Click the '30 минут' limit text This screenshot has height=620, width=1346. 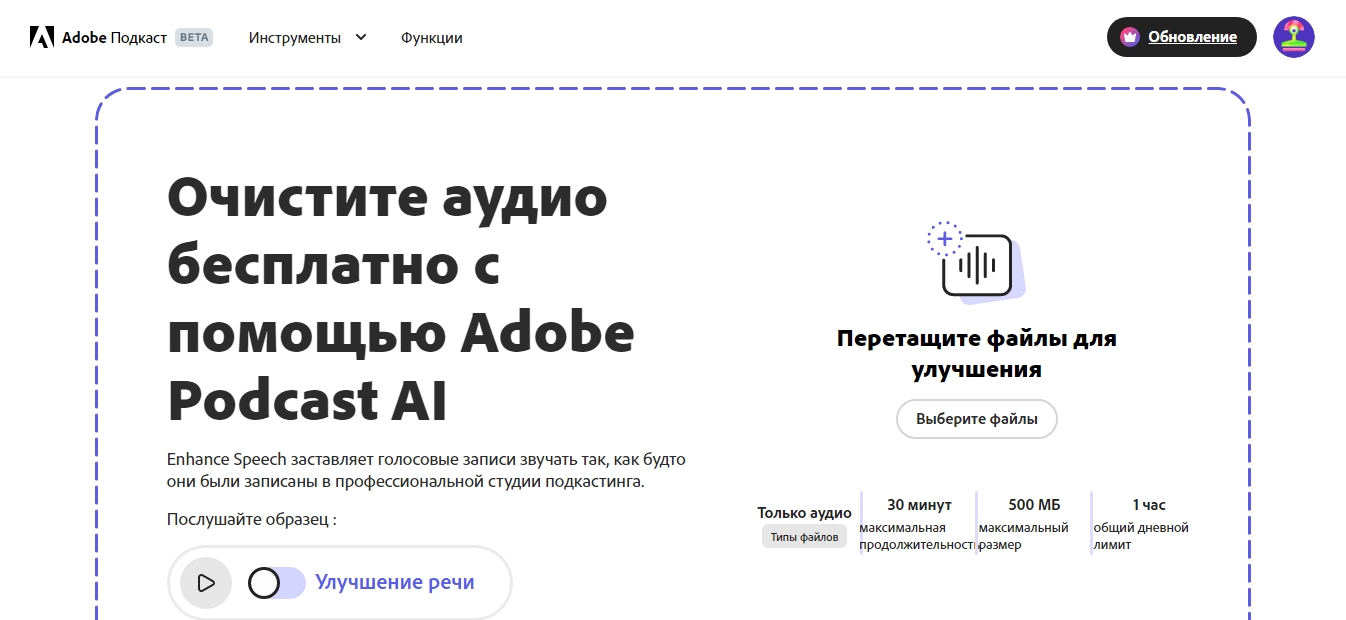[x=919, y=505]
